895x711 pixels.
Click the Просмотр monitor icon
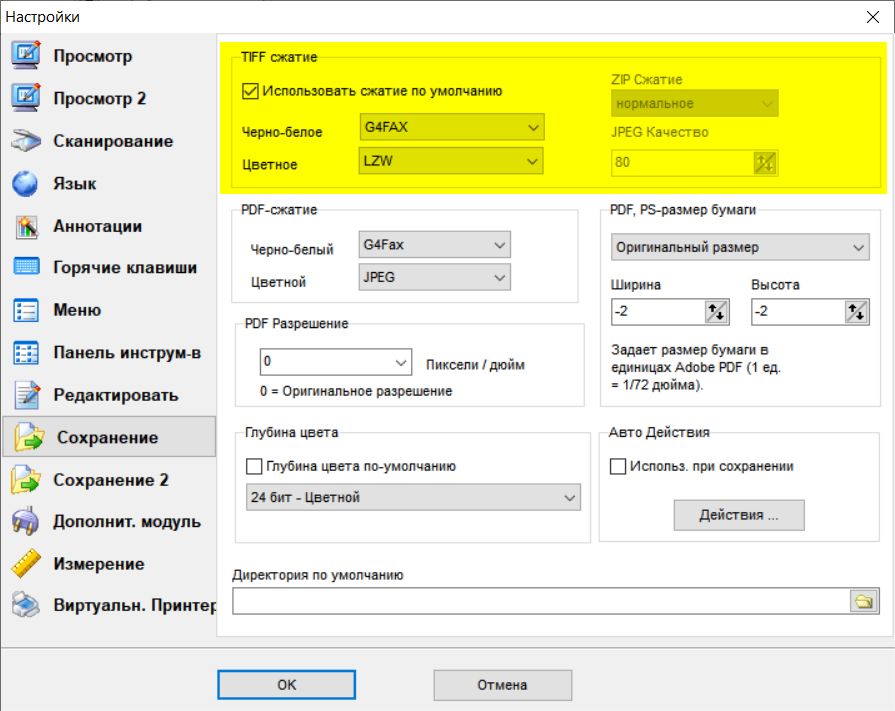pos(26,55)
